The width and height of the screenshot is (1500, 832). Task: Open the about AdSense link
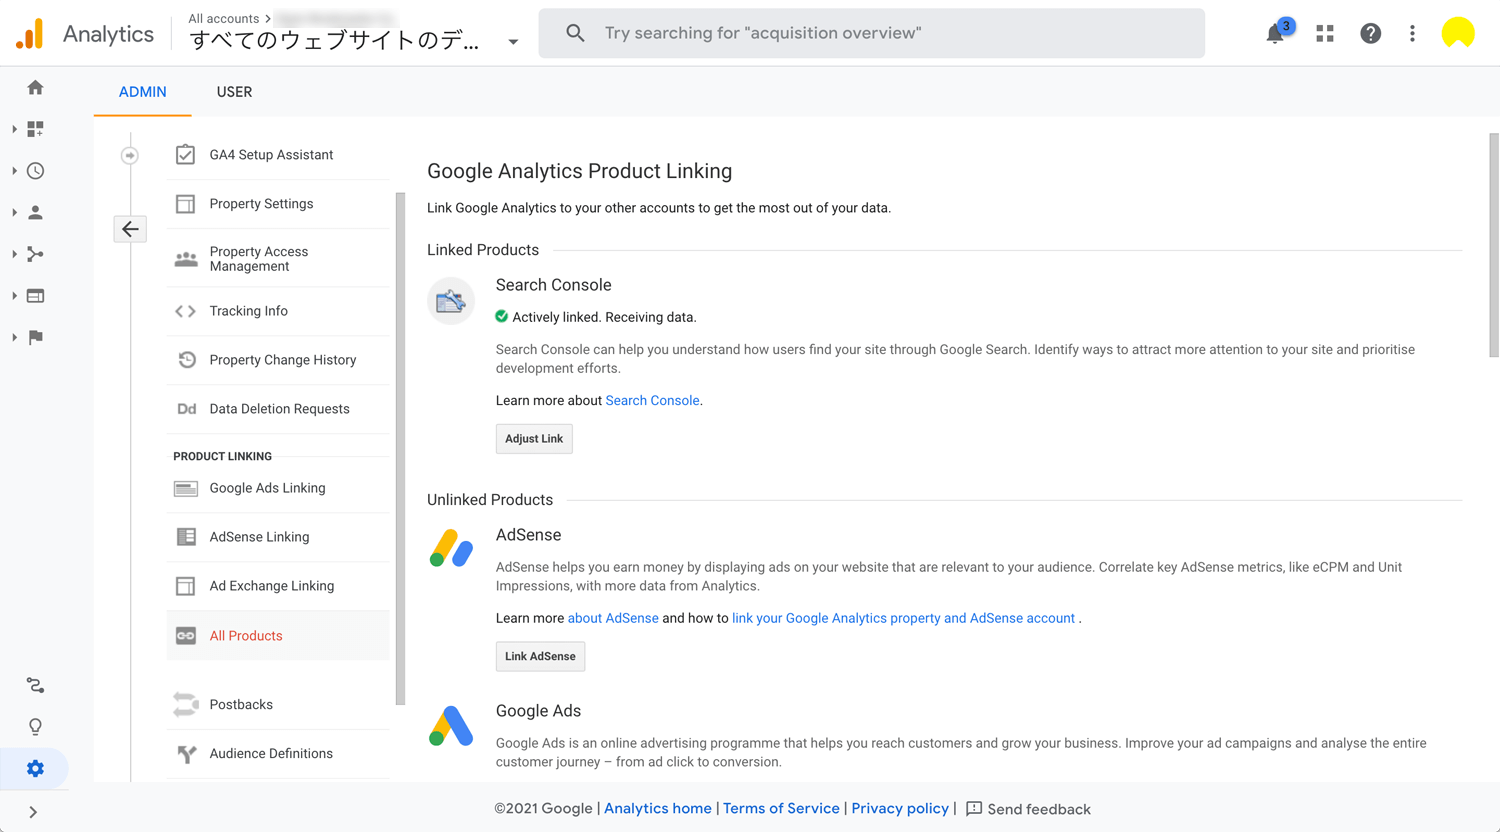tap(613, 618)
